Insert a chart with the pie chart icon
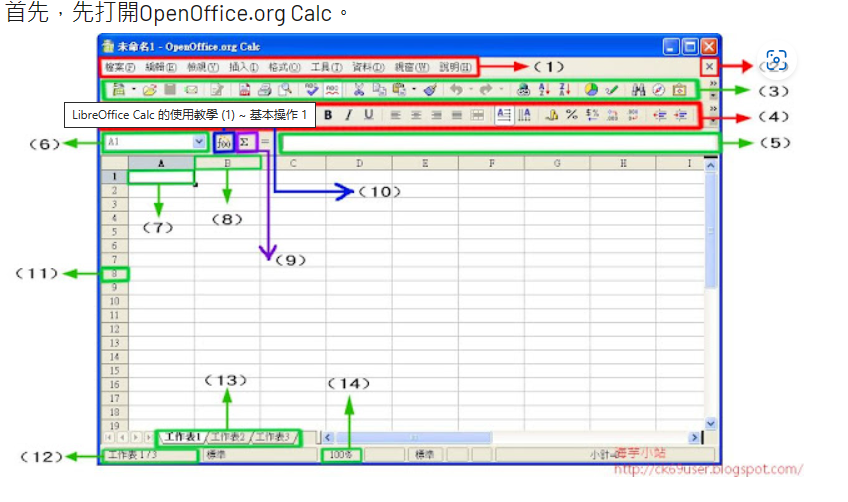The image size is (848, 502). 591,90
